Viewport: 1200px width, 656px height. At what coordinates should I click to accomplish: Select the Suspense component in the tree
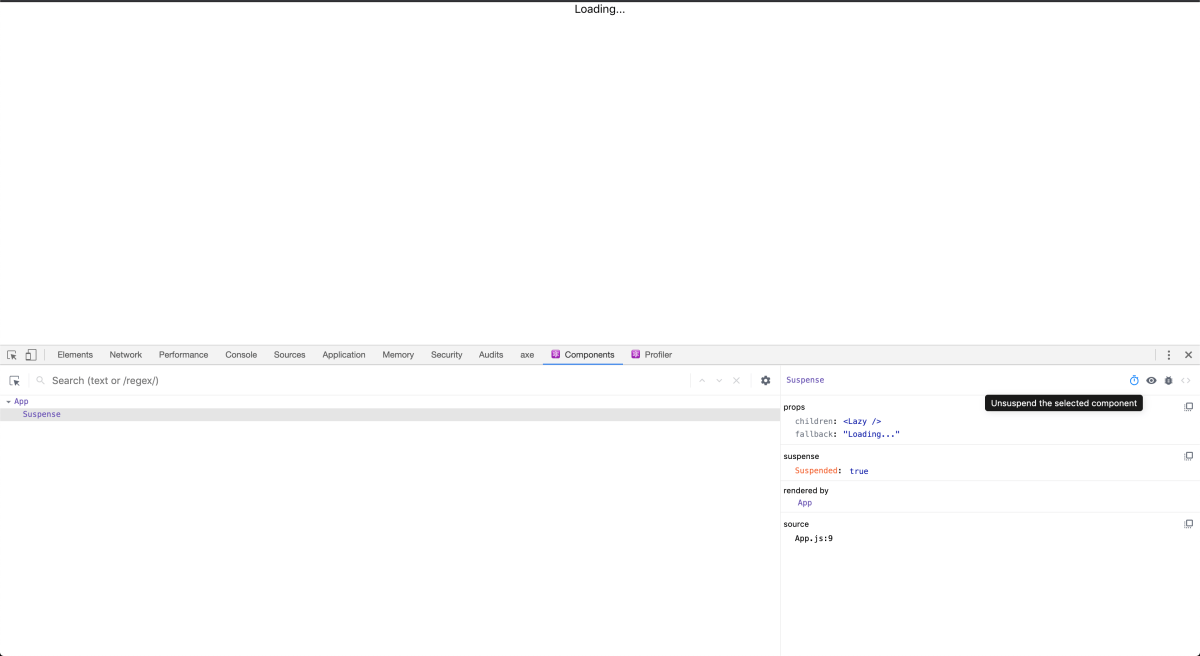pos(41,413)
